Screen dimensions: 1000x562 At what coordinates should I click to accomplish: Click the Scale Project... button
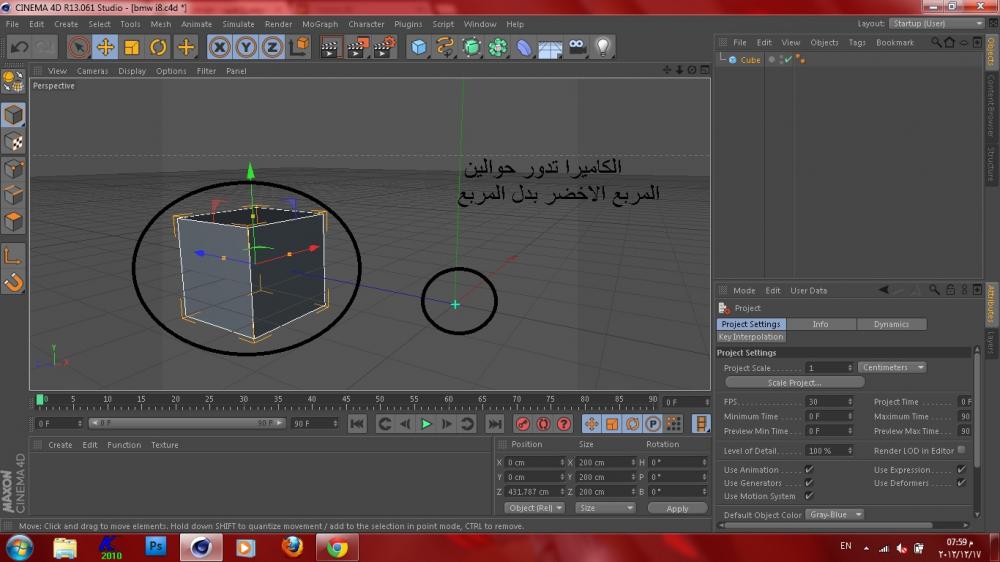coord(794,382)
